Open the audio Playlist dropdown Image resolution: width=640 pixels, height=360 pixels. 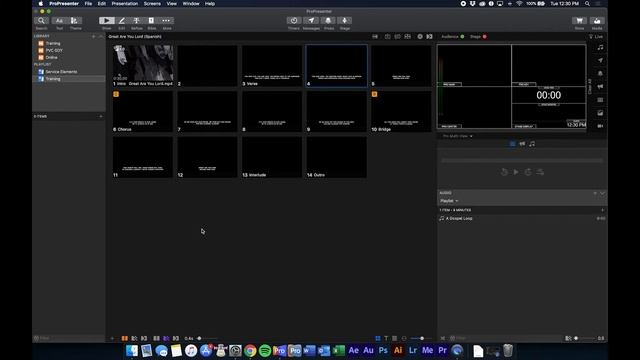[x=449, y=201]
